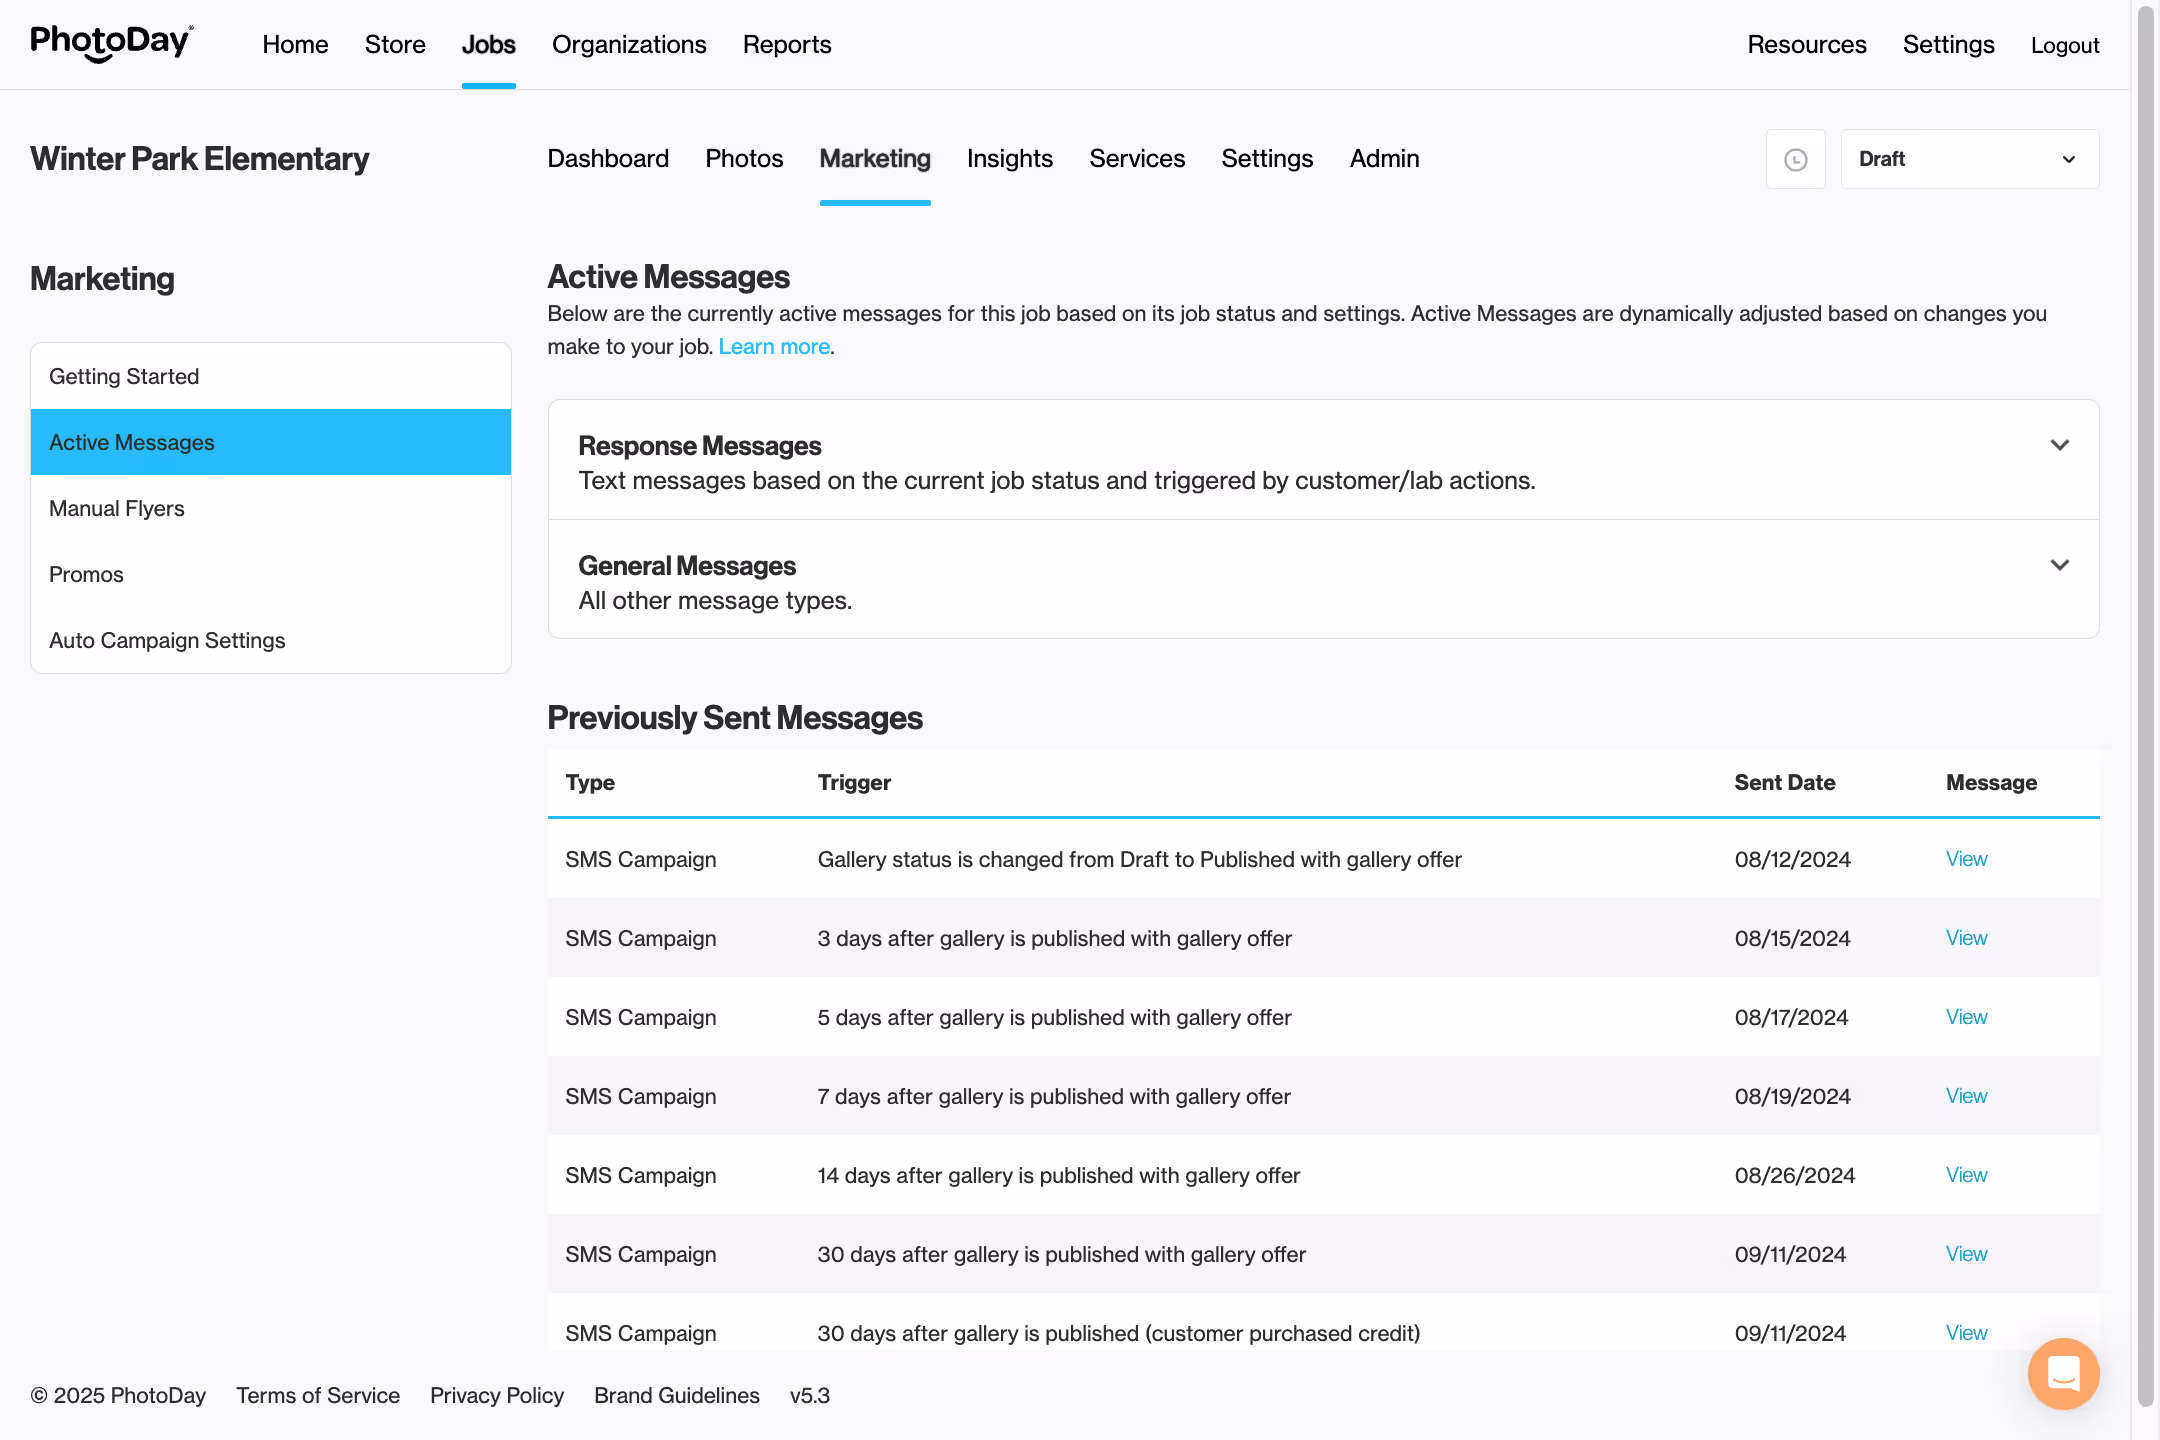
Task: Click the Winter Park Elementary job title
Action: pos(200,159)
